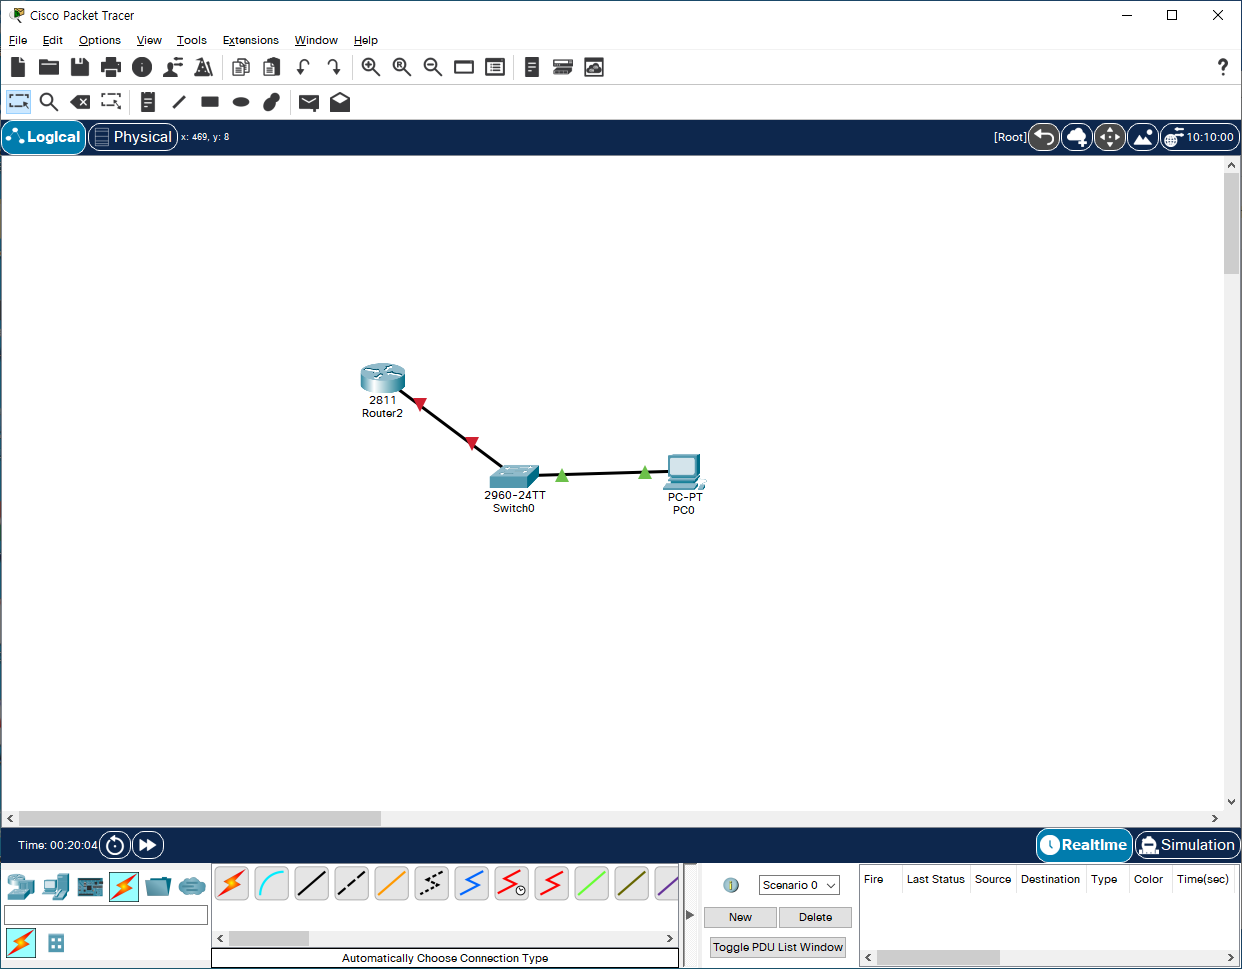Choose the Delete tool
1242x969 pixels.
[x=80, y=102]
